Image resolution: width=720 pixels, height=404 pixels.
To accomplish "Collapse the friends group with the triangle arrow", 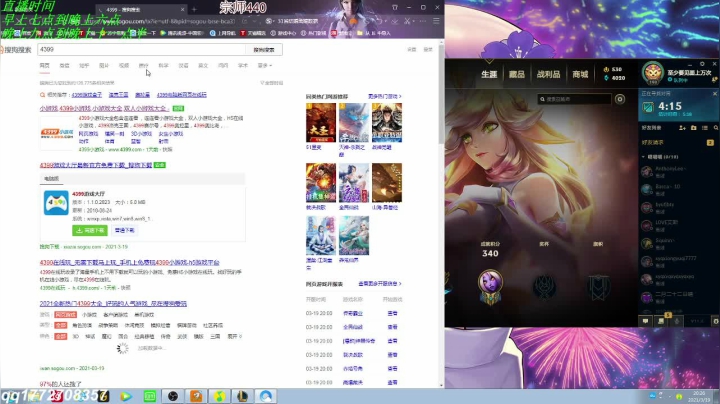I will 643,157.
